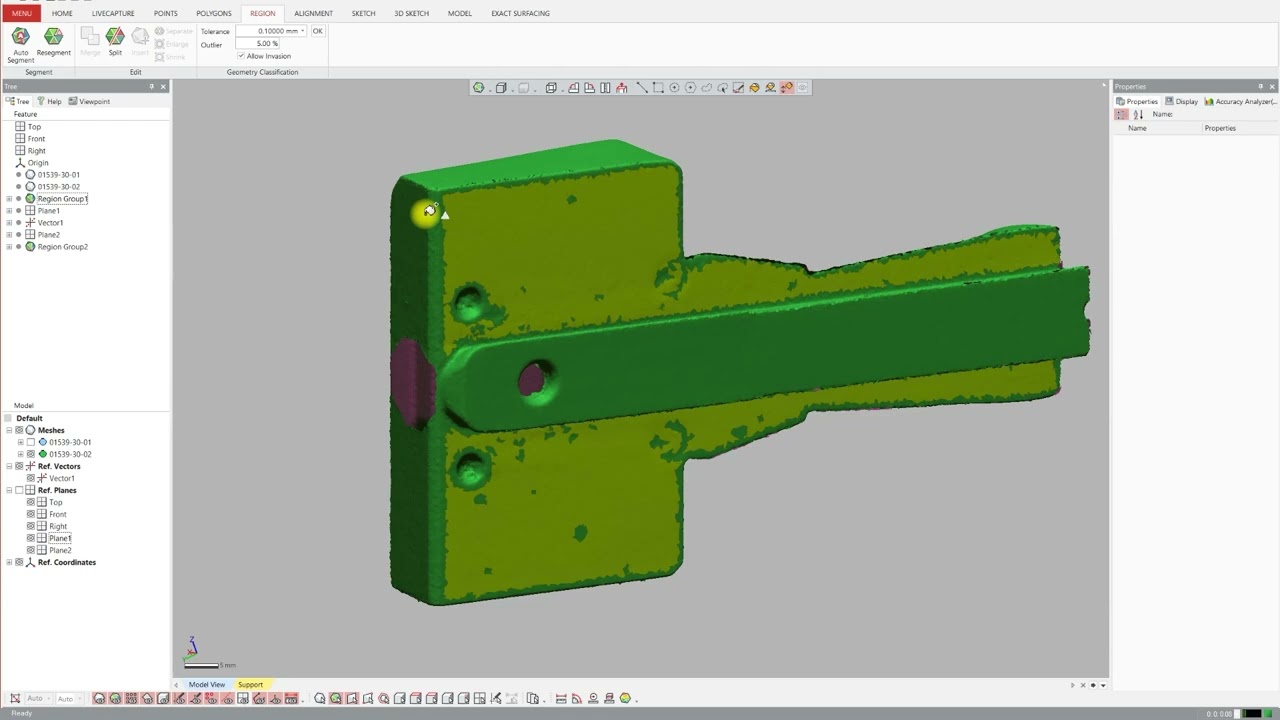Click the crop frame icon at the bottom left
Viewport: 1280px width, 720px height.
(x=15, y=698)
